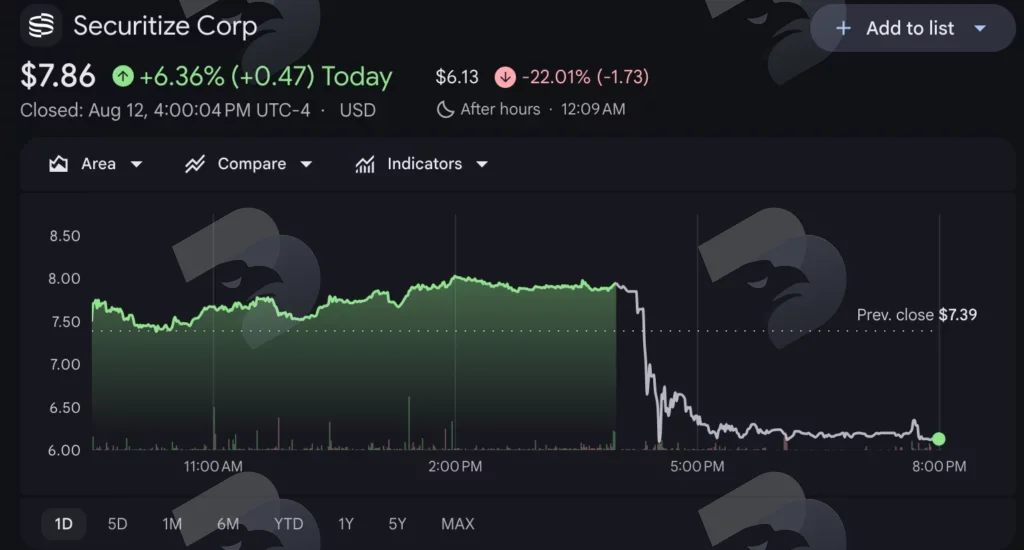Click the moon After hours icon

(445, 109)
